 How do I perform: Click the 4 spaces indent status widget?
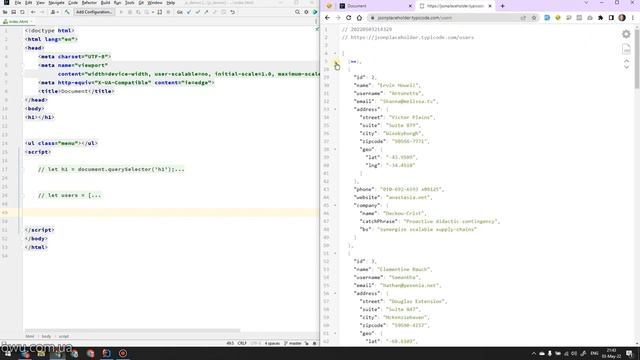point(272,343)
